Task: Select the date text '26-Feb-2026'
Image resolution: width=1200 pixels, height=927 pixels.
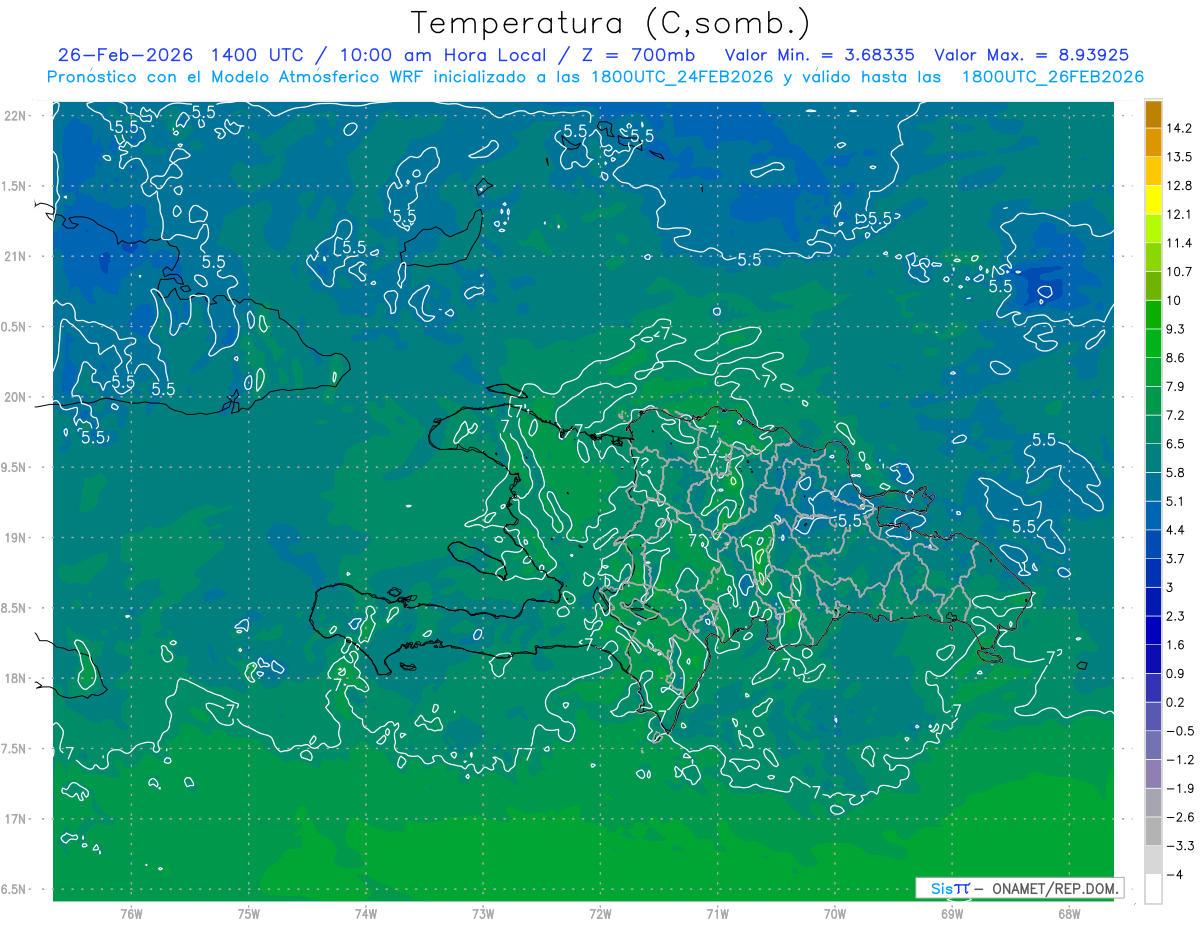Action: 125,55
